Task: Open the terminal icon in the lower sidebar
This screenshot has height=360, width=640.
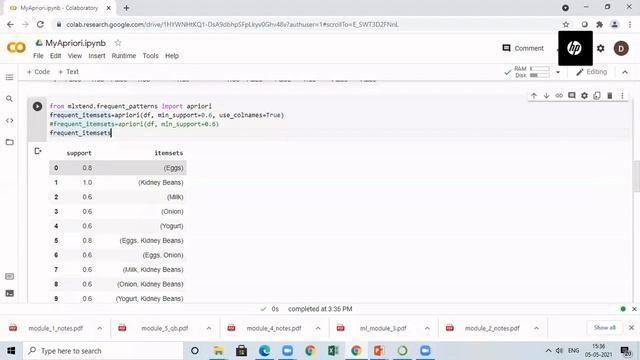Action: (x=9, y=293)
